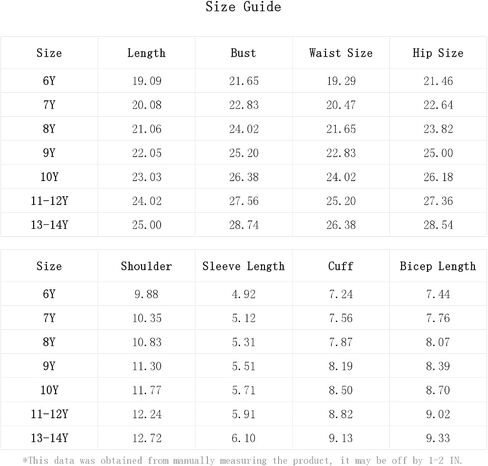This screenshot has height=466, width=488.
Task: Click the 9.33 bicep length value
Action: (x=438, y=438)
